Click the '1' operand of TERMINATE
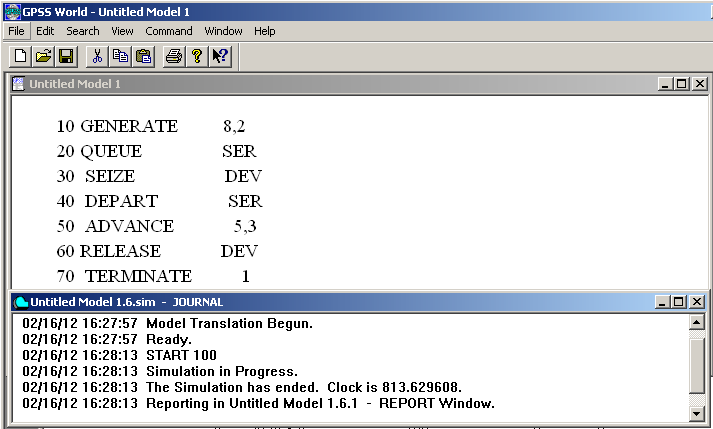The height and width of the screenshot is (429, 713). tap(246, 276)
